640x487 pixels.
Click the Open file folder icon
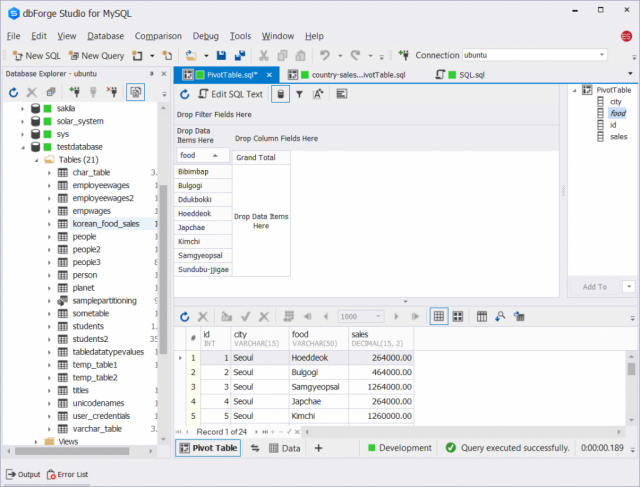click(x=191, y=55)
